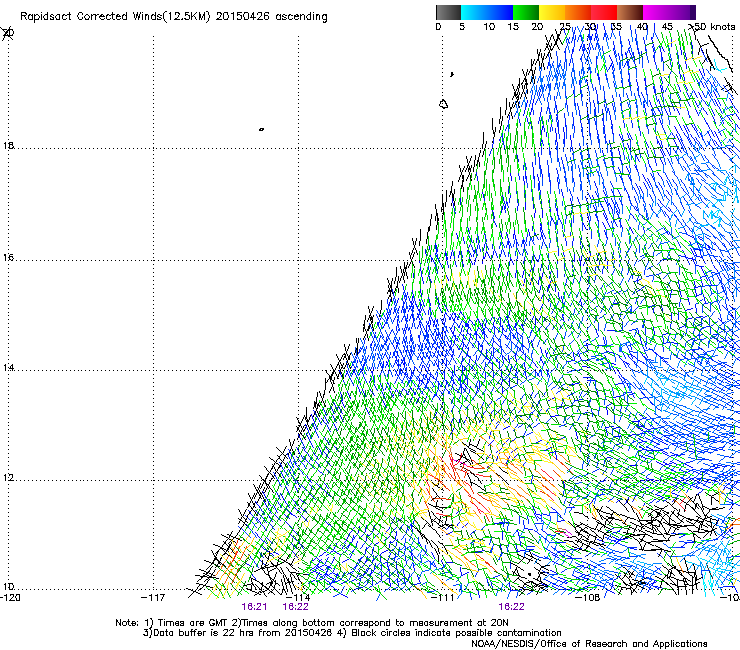This screenshot has width=740, height=650.
Task: Pick the dark blue 10-15 knots legend segment
Action: pos(500,12)
